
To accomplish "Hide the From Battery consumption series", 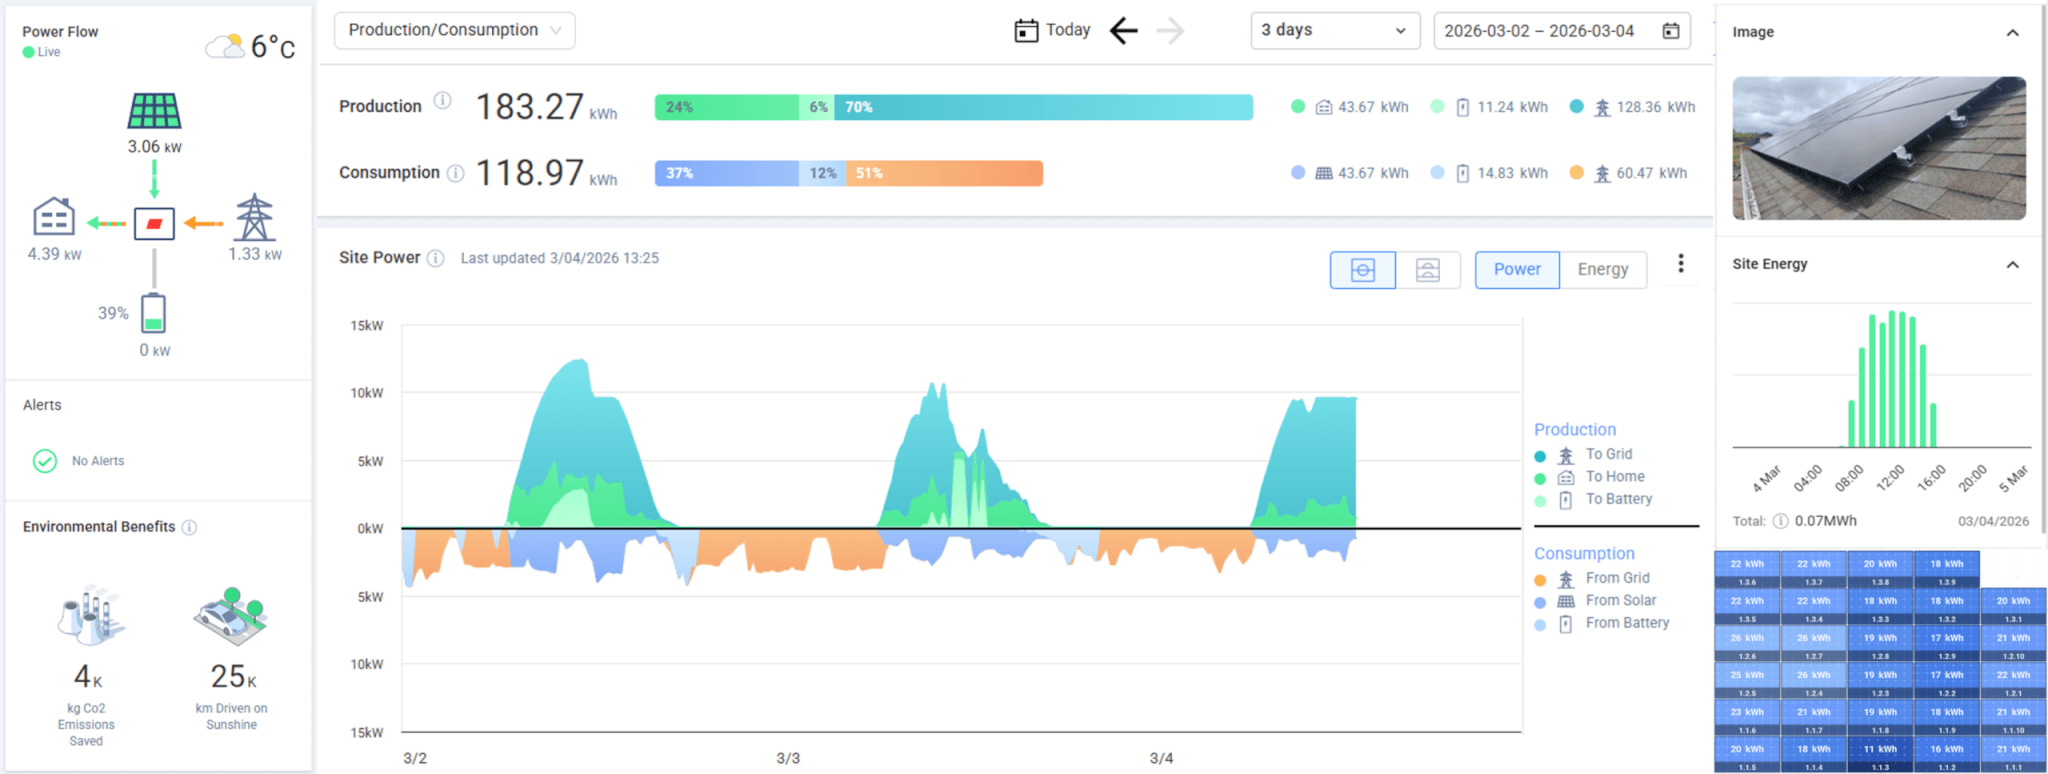I will click(x=1626, y=623).
